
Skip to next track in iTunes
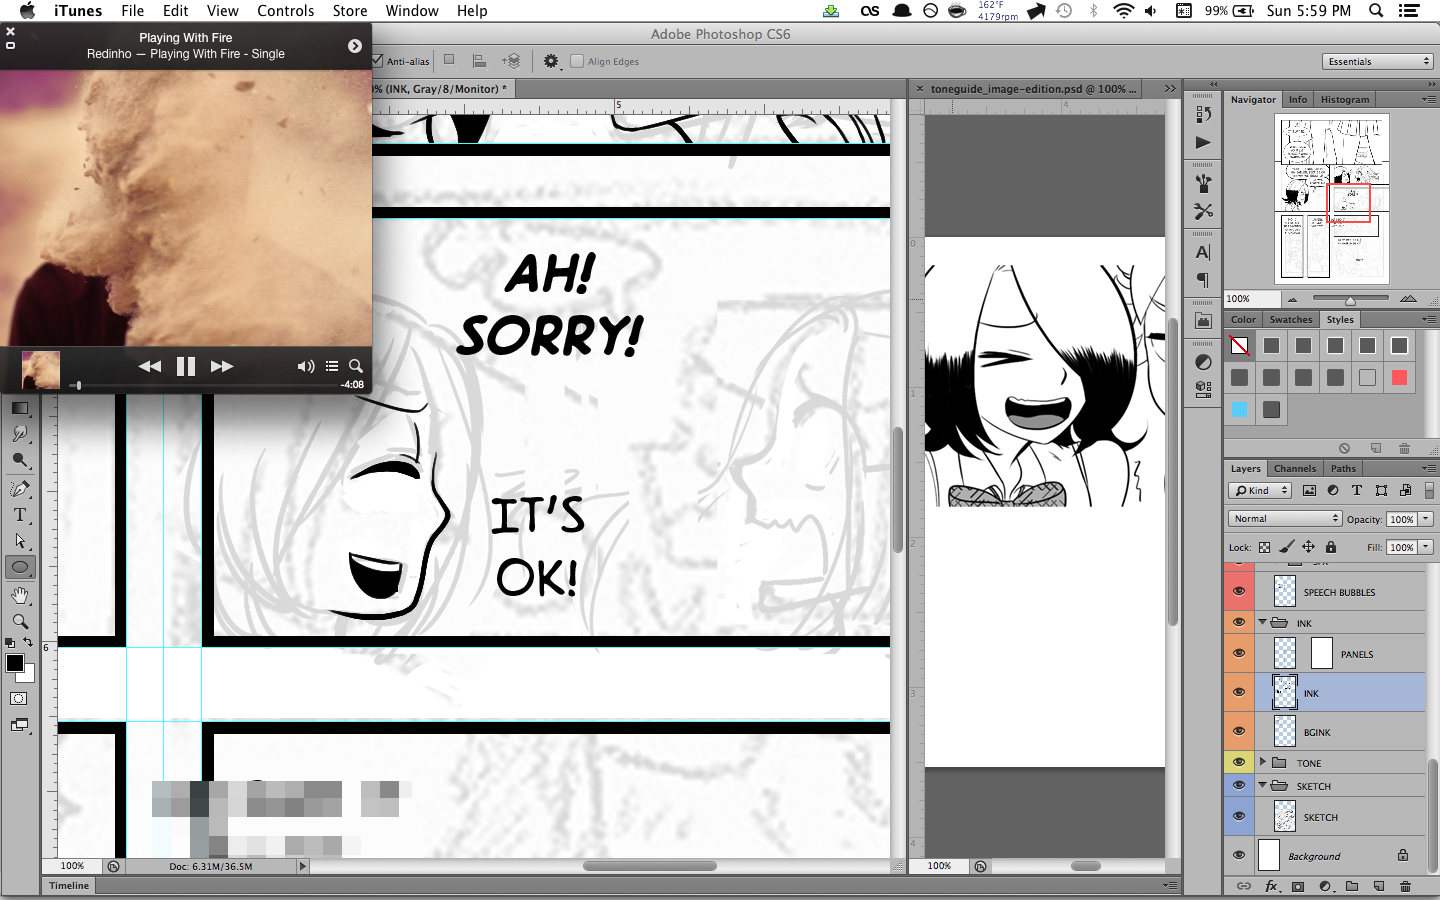point(222,366)
